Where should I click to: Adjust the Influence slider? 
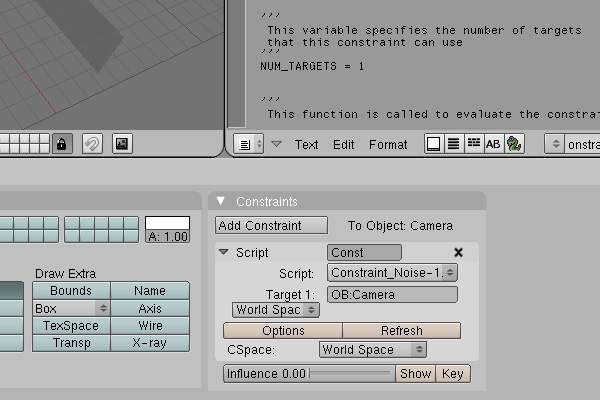pyautogui.click(x=310, y=374)
